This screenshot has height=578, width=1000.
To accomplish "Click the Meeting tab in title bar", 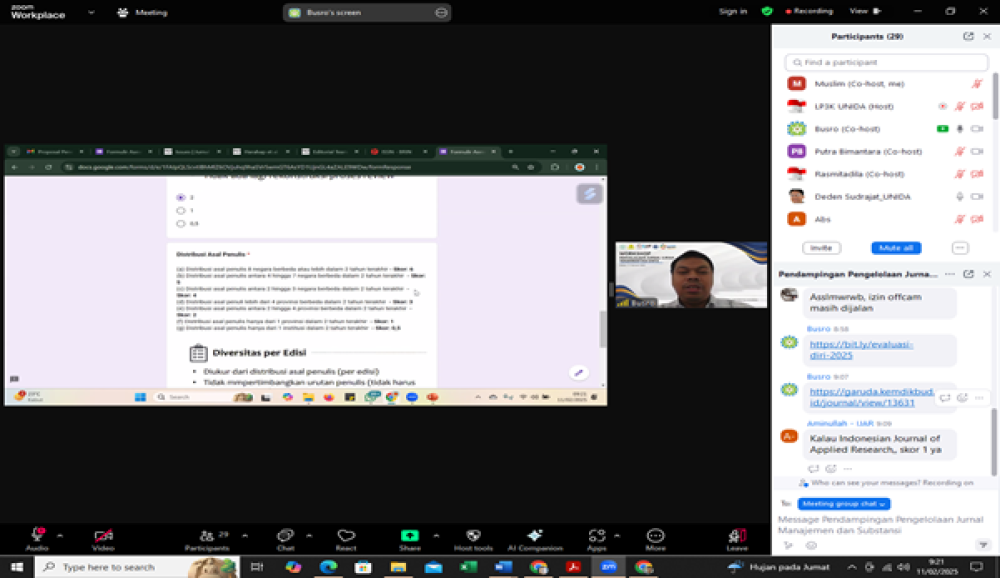I will [x=142, y=12].
